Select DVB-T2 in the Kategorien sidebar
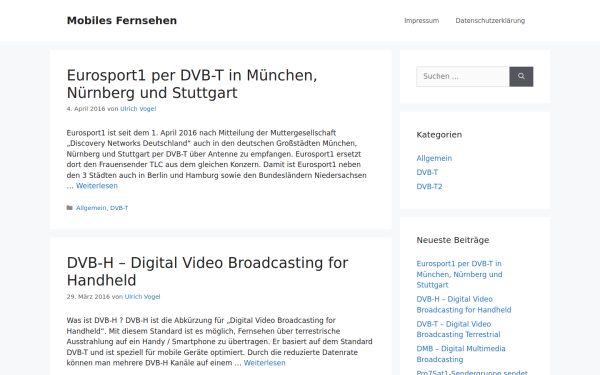 click(429, 186)
